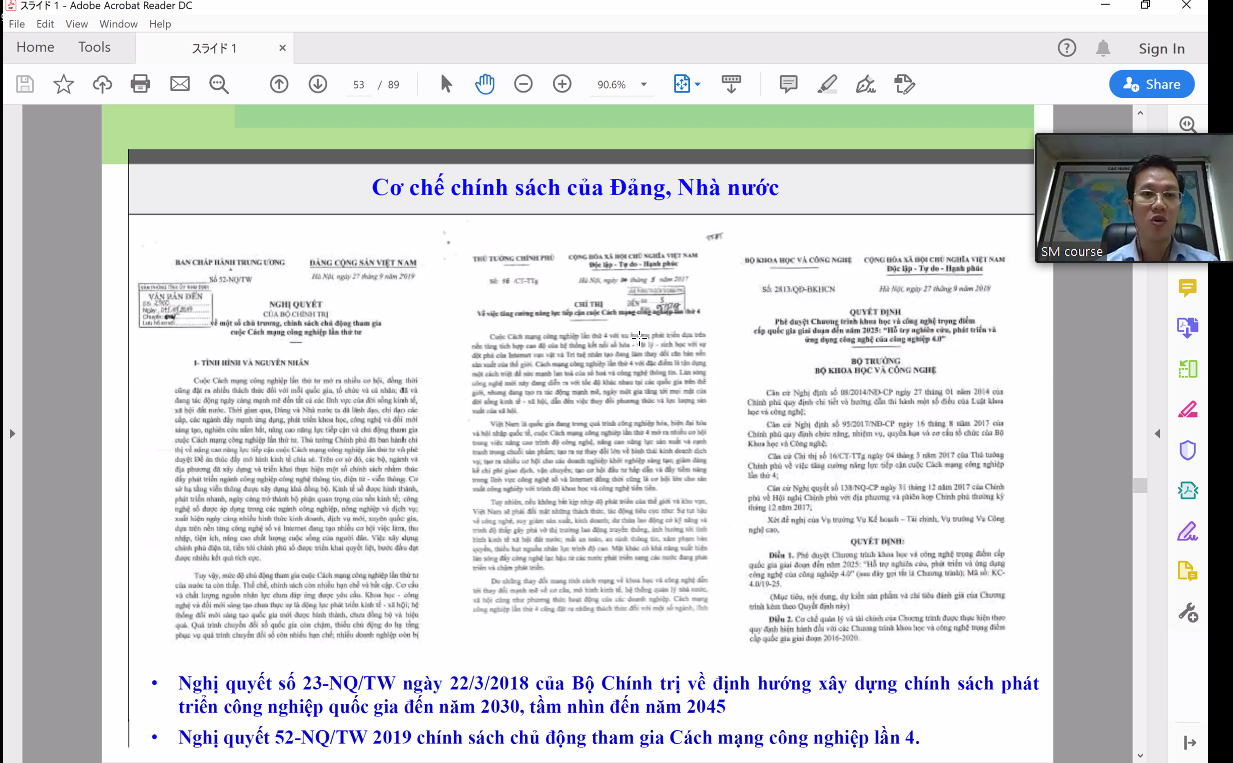The width and height of the screenshot is (1233, 763).
Task: Click the page number input field
Action: (359, 85)
